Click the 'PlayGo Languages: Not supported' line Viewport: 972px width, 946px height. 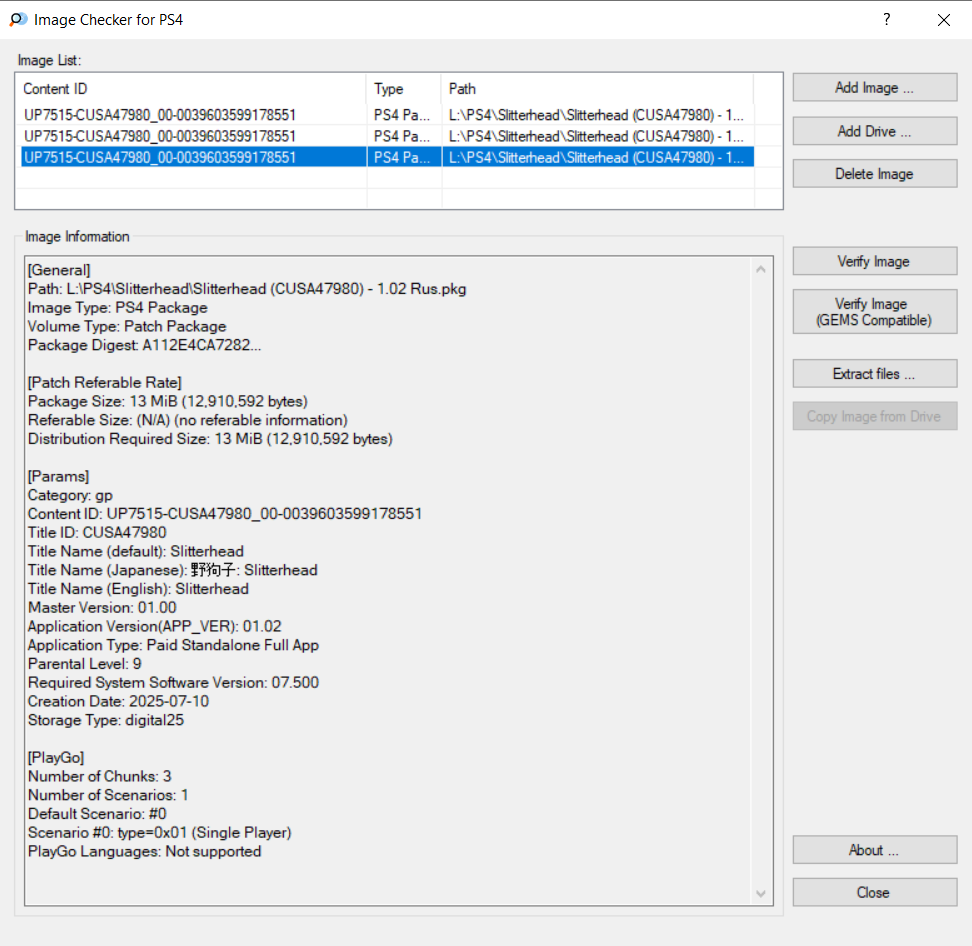[x=144, y=851]
